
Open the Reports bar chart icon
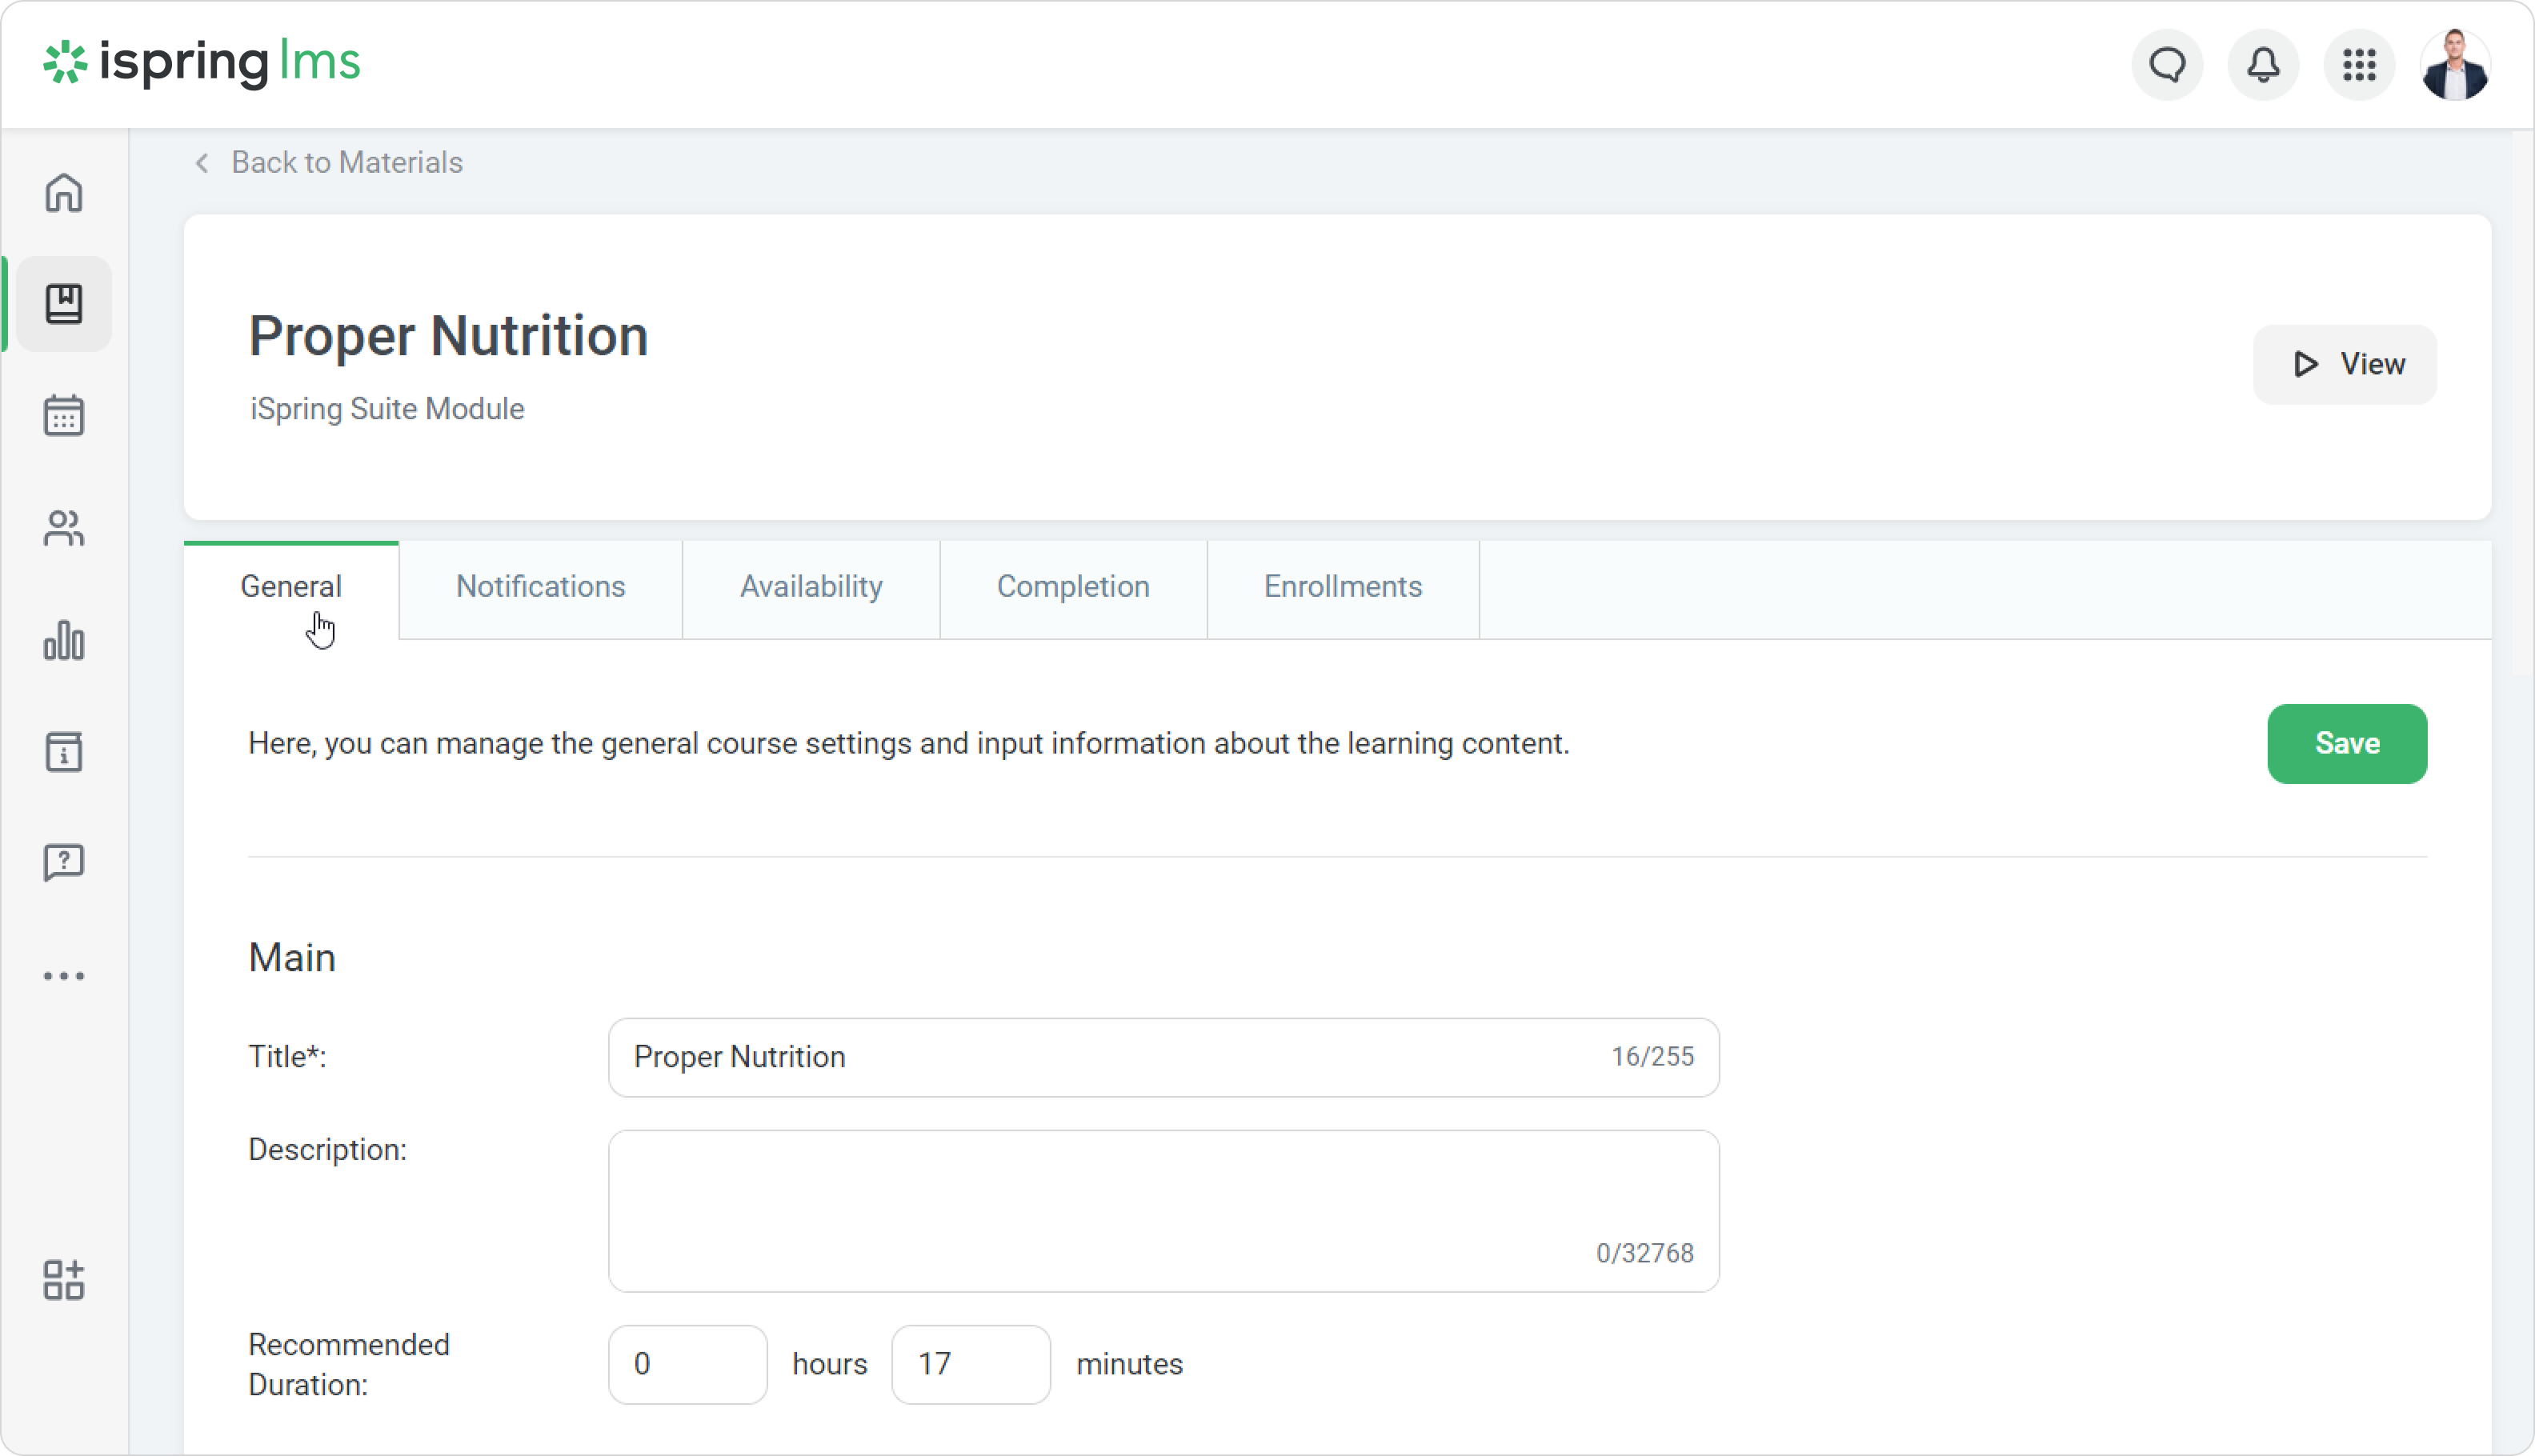(64, 640)
